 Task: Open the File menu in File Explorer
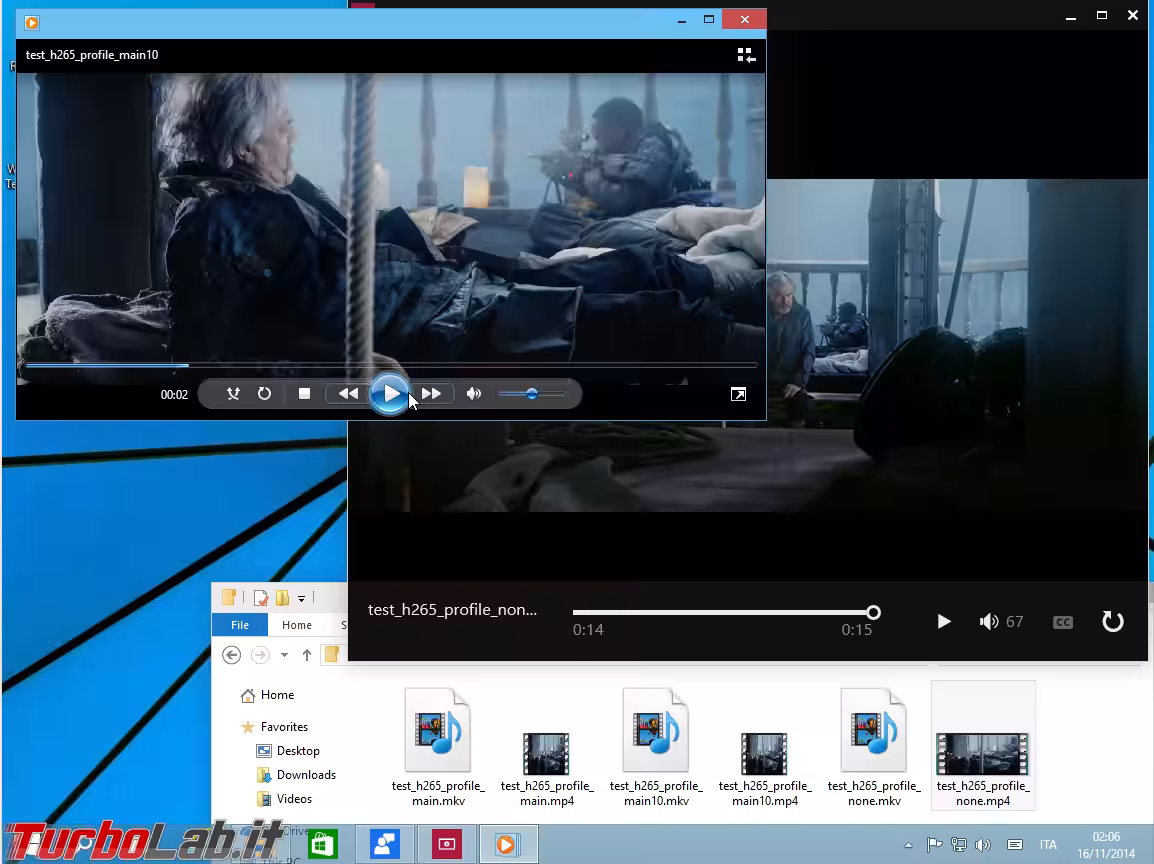point(239,624)
